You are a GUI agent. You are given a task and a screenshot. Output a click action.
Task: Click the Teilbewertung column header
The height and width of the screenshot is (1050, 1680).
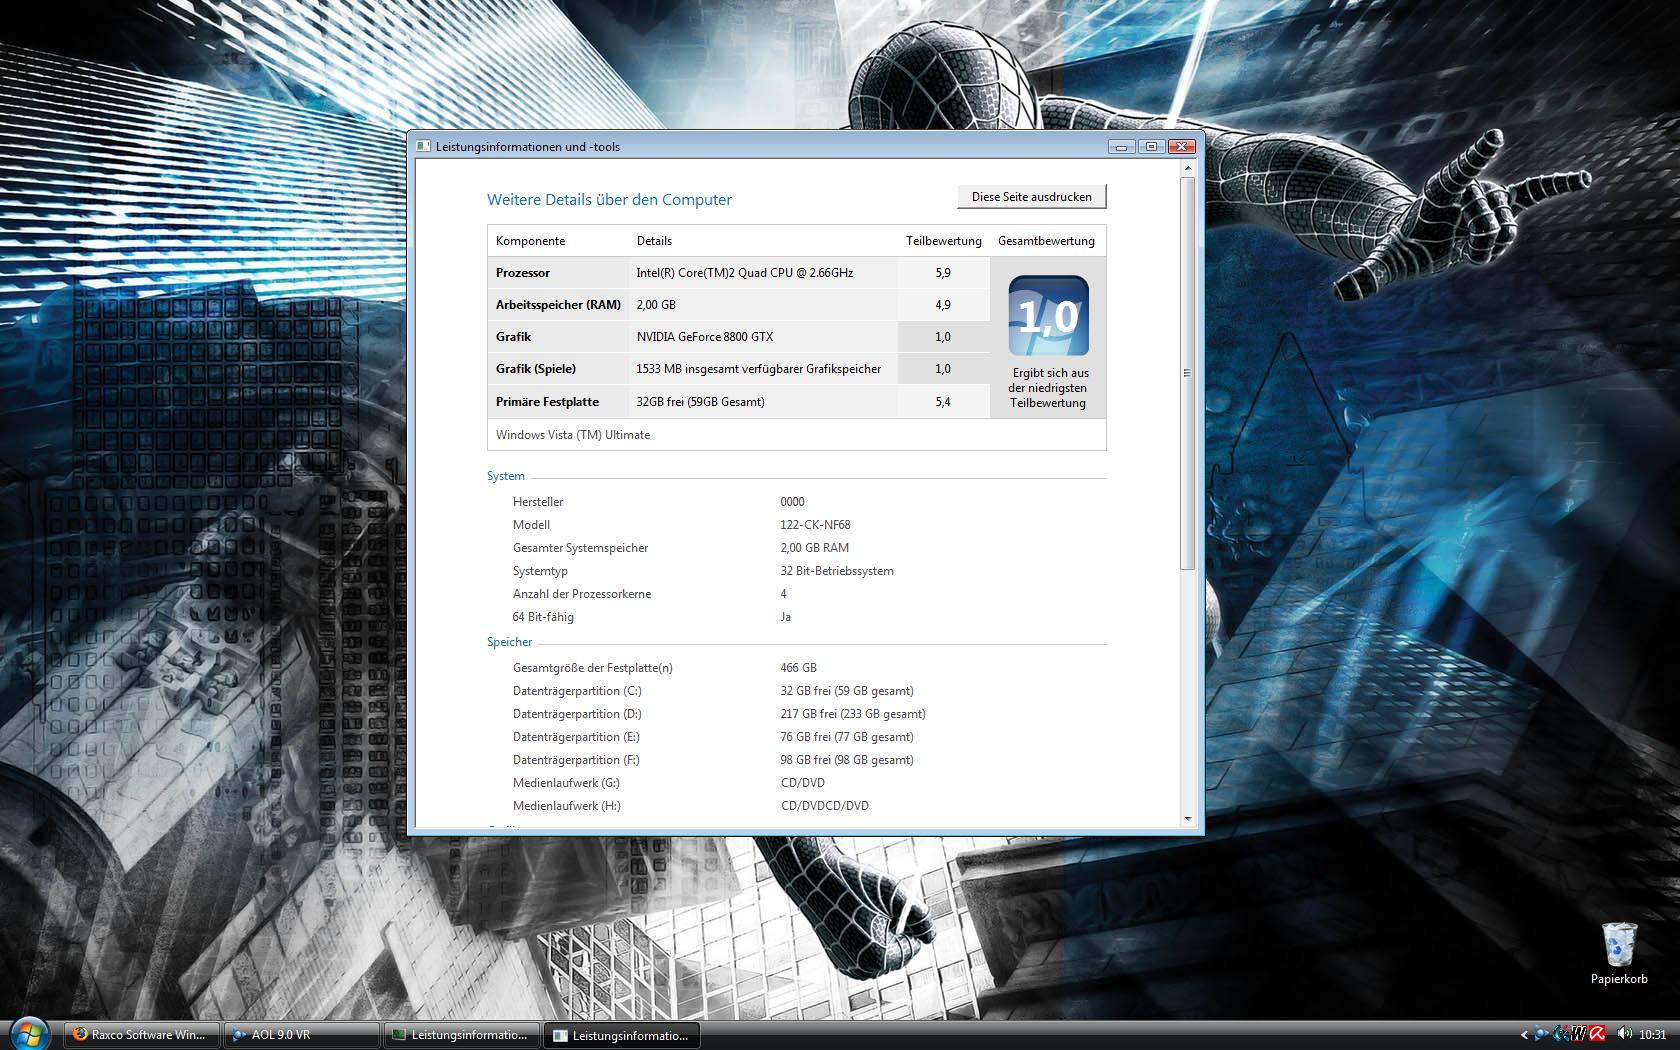click(x=944, y=241)
